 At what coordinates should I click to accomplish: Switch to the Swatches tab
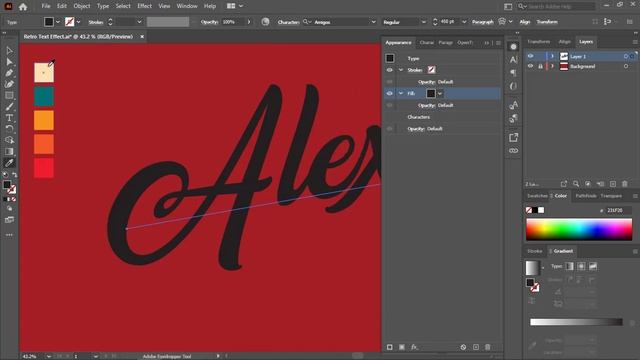[537, 196]
